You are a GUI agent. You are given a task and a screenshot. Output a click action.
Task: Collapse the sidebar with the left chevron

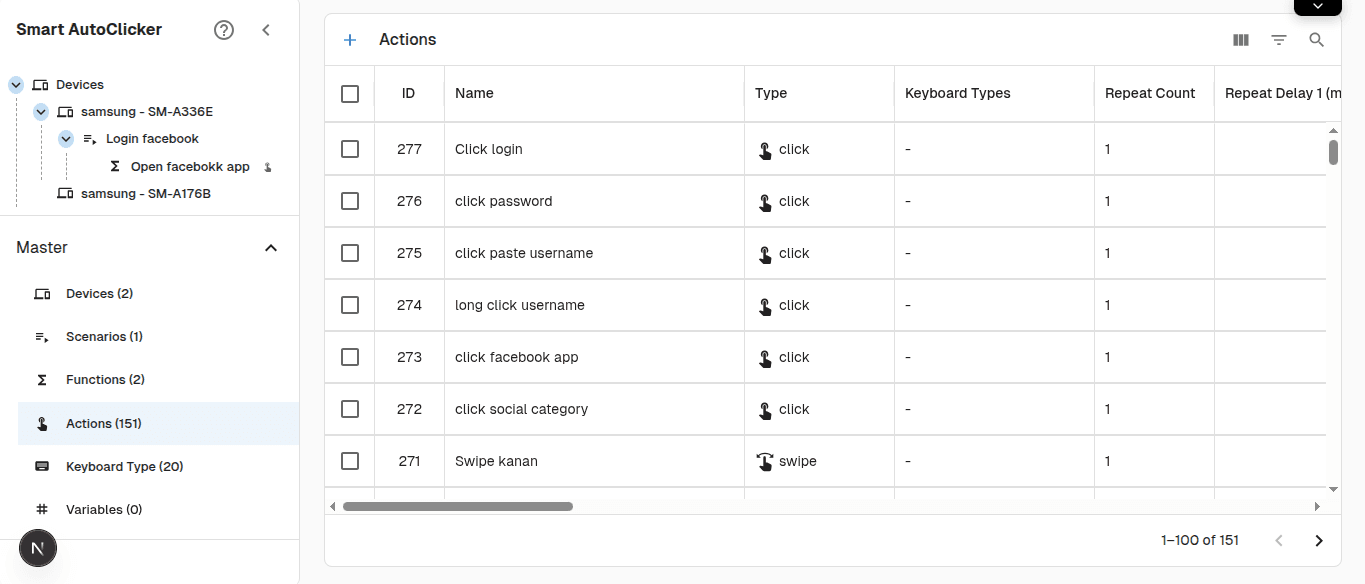coord(266,30)
